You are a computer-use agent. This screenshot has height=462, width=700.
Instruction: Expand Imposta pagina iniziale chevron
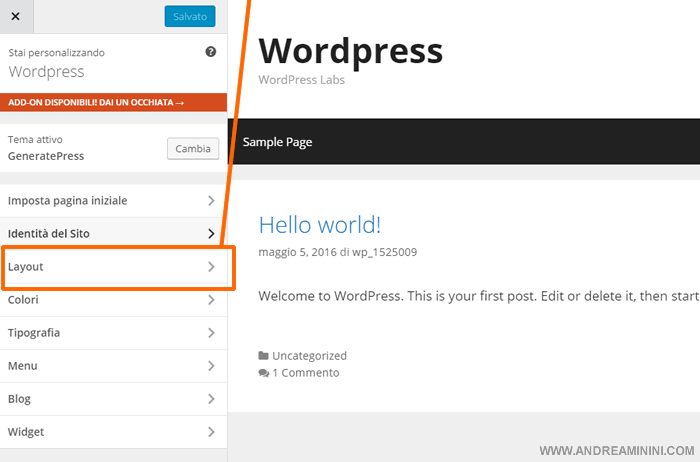coord(211,201)
